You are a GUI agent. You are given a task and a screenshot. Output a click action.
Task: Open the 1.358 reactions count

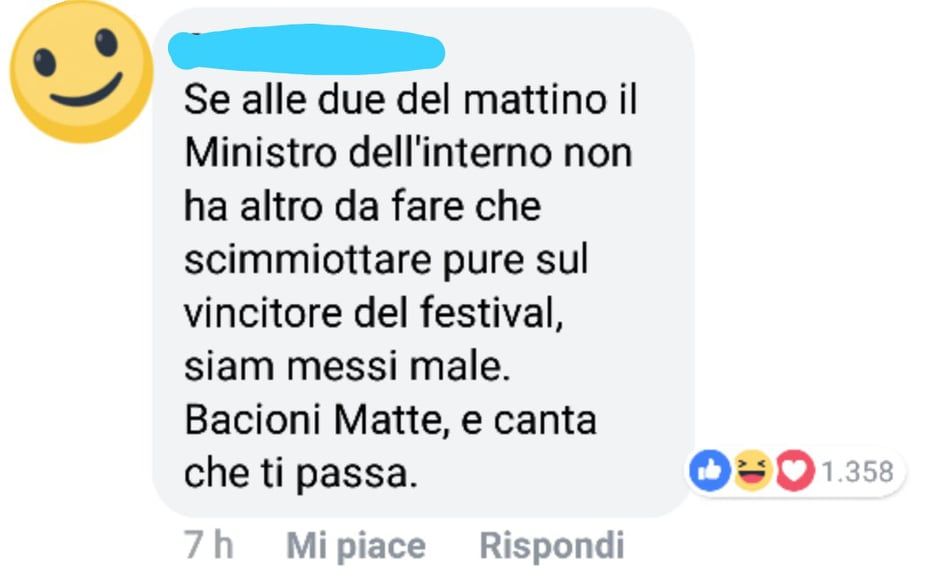(x=857, y=471)
